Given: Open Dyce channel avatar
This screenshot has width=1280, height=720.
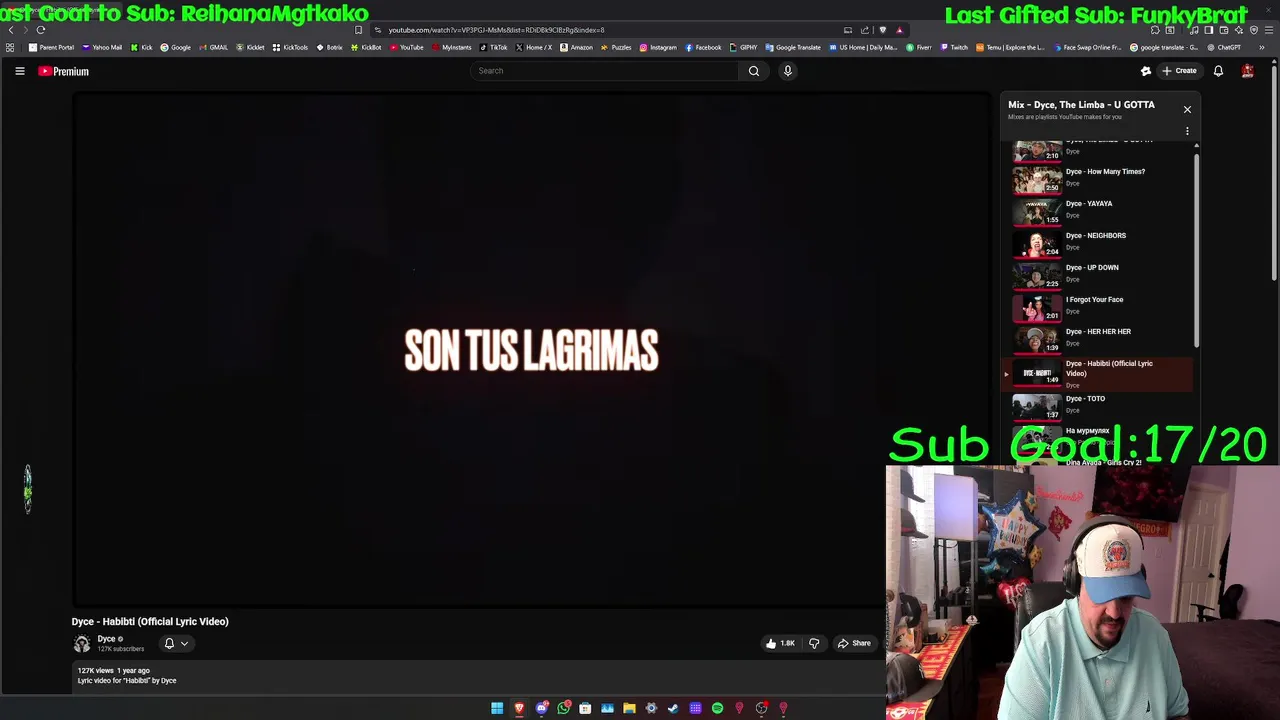Looking at the screenshot, I should 82,644.
